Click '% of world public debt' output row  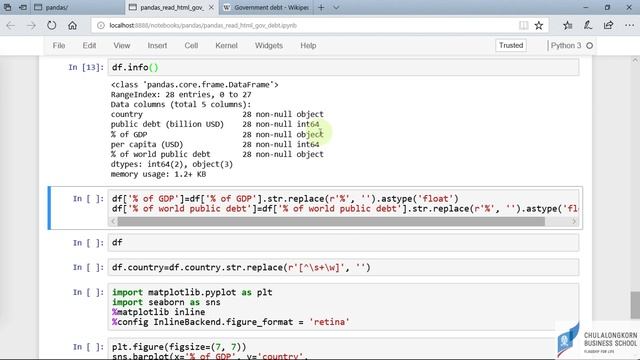(x=217, y=154)
